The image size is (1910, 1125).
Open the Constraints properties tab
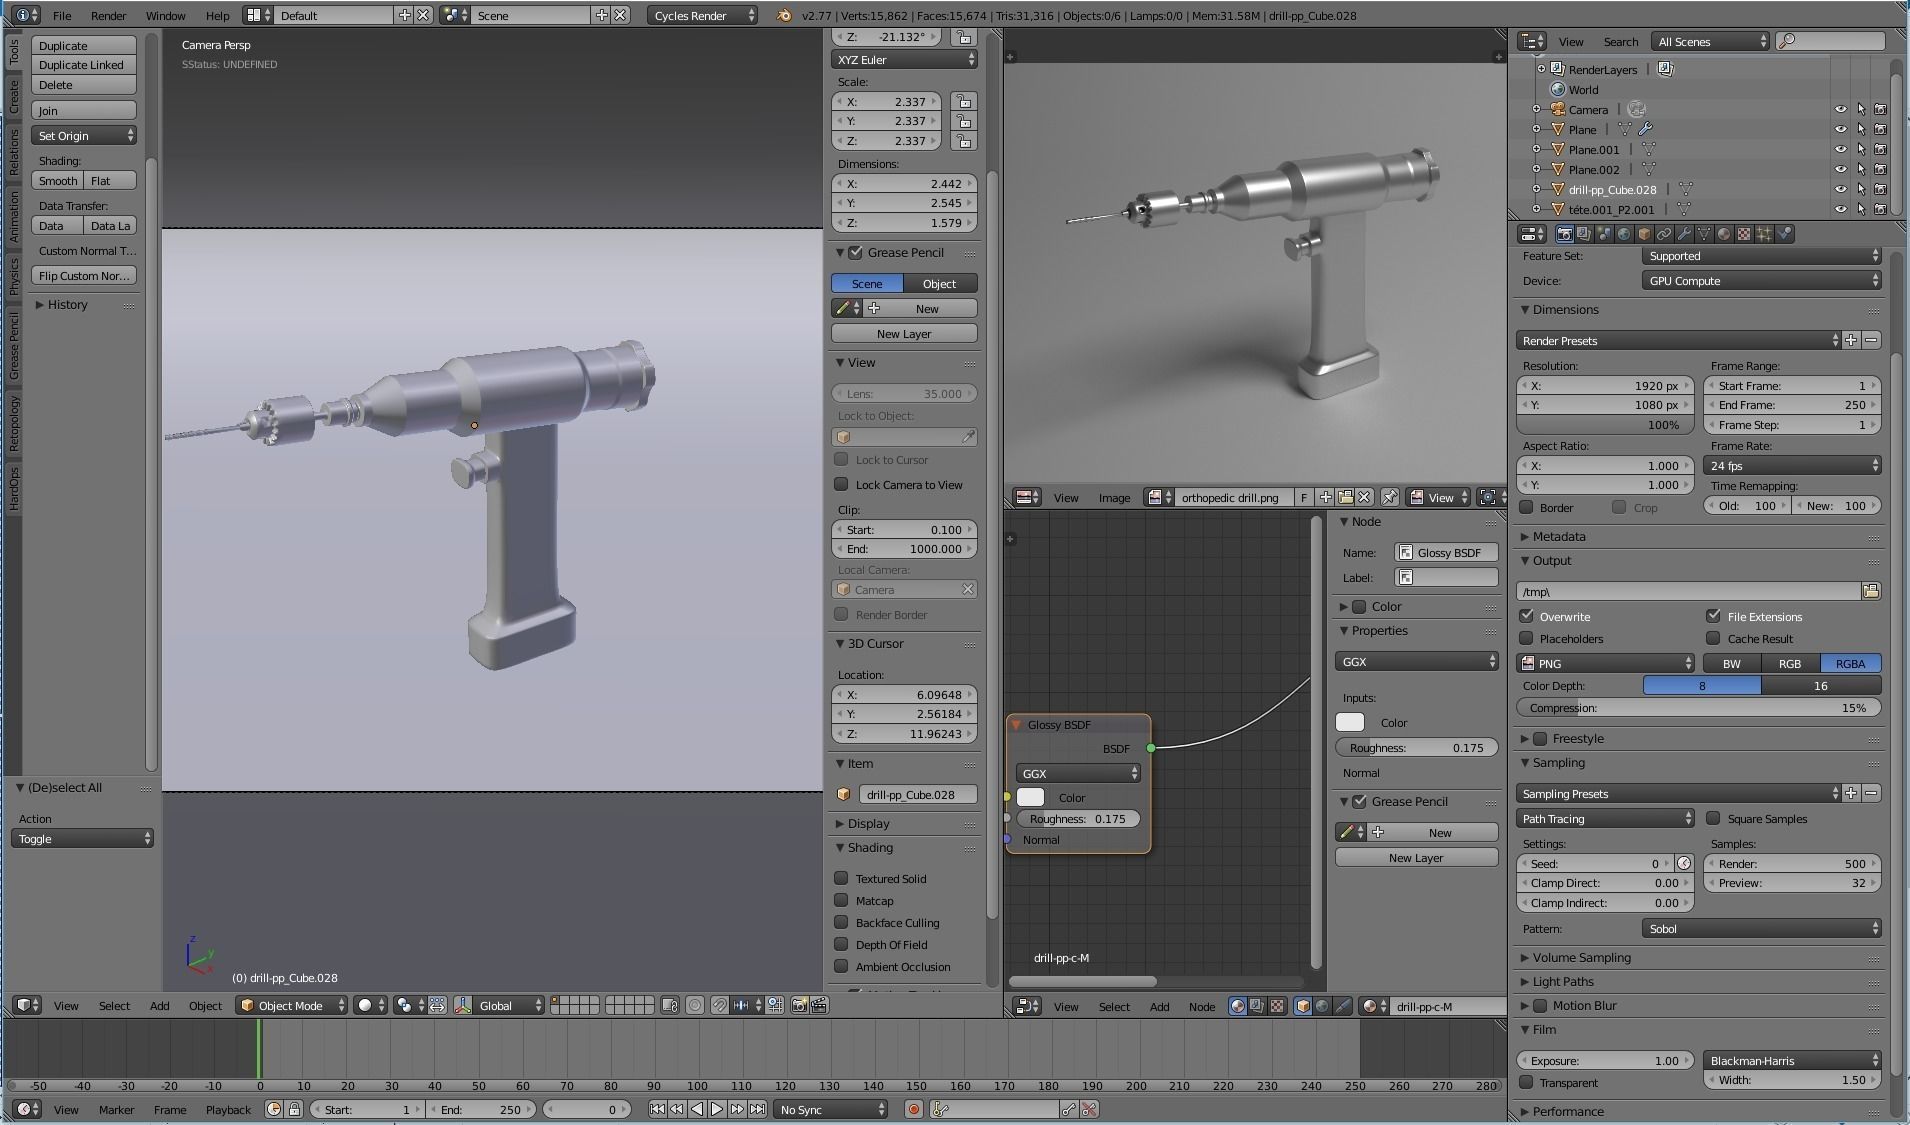pyautogui.click(x=1664, y=234)
